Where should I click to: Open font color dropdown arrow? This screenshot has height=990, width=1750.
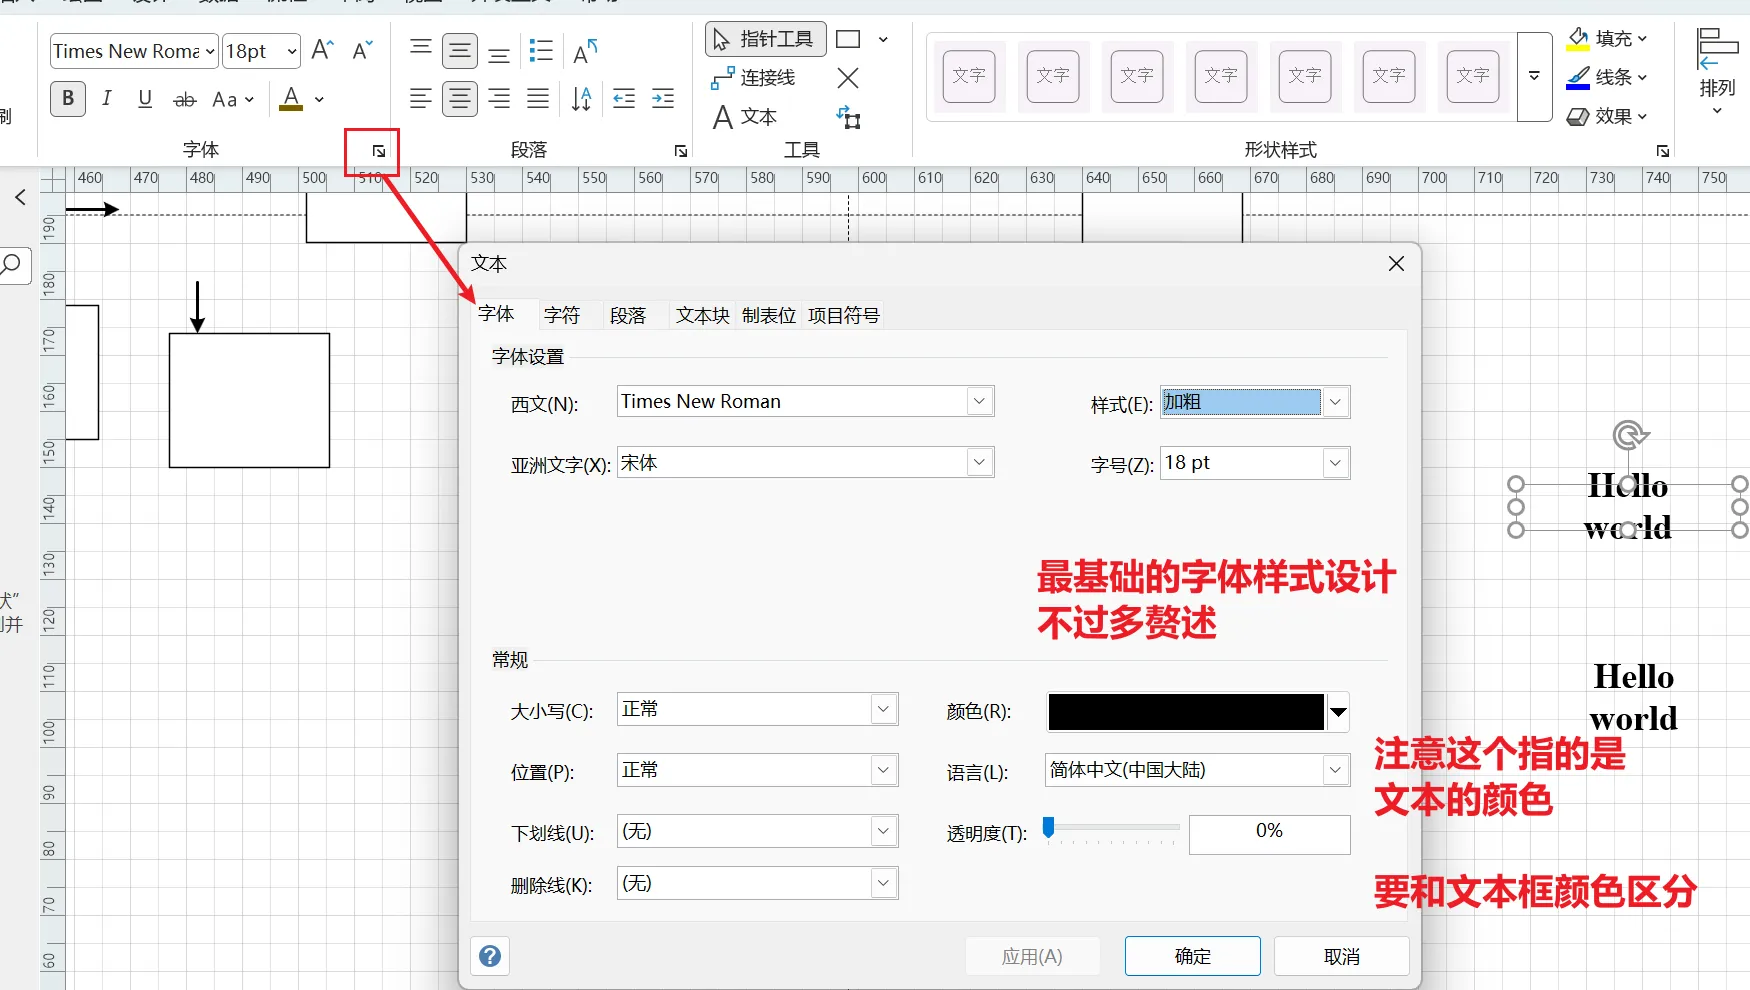click(319, 99)
